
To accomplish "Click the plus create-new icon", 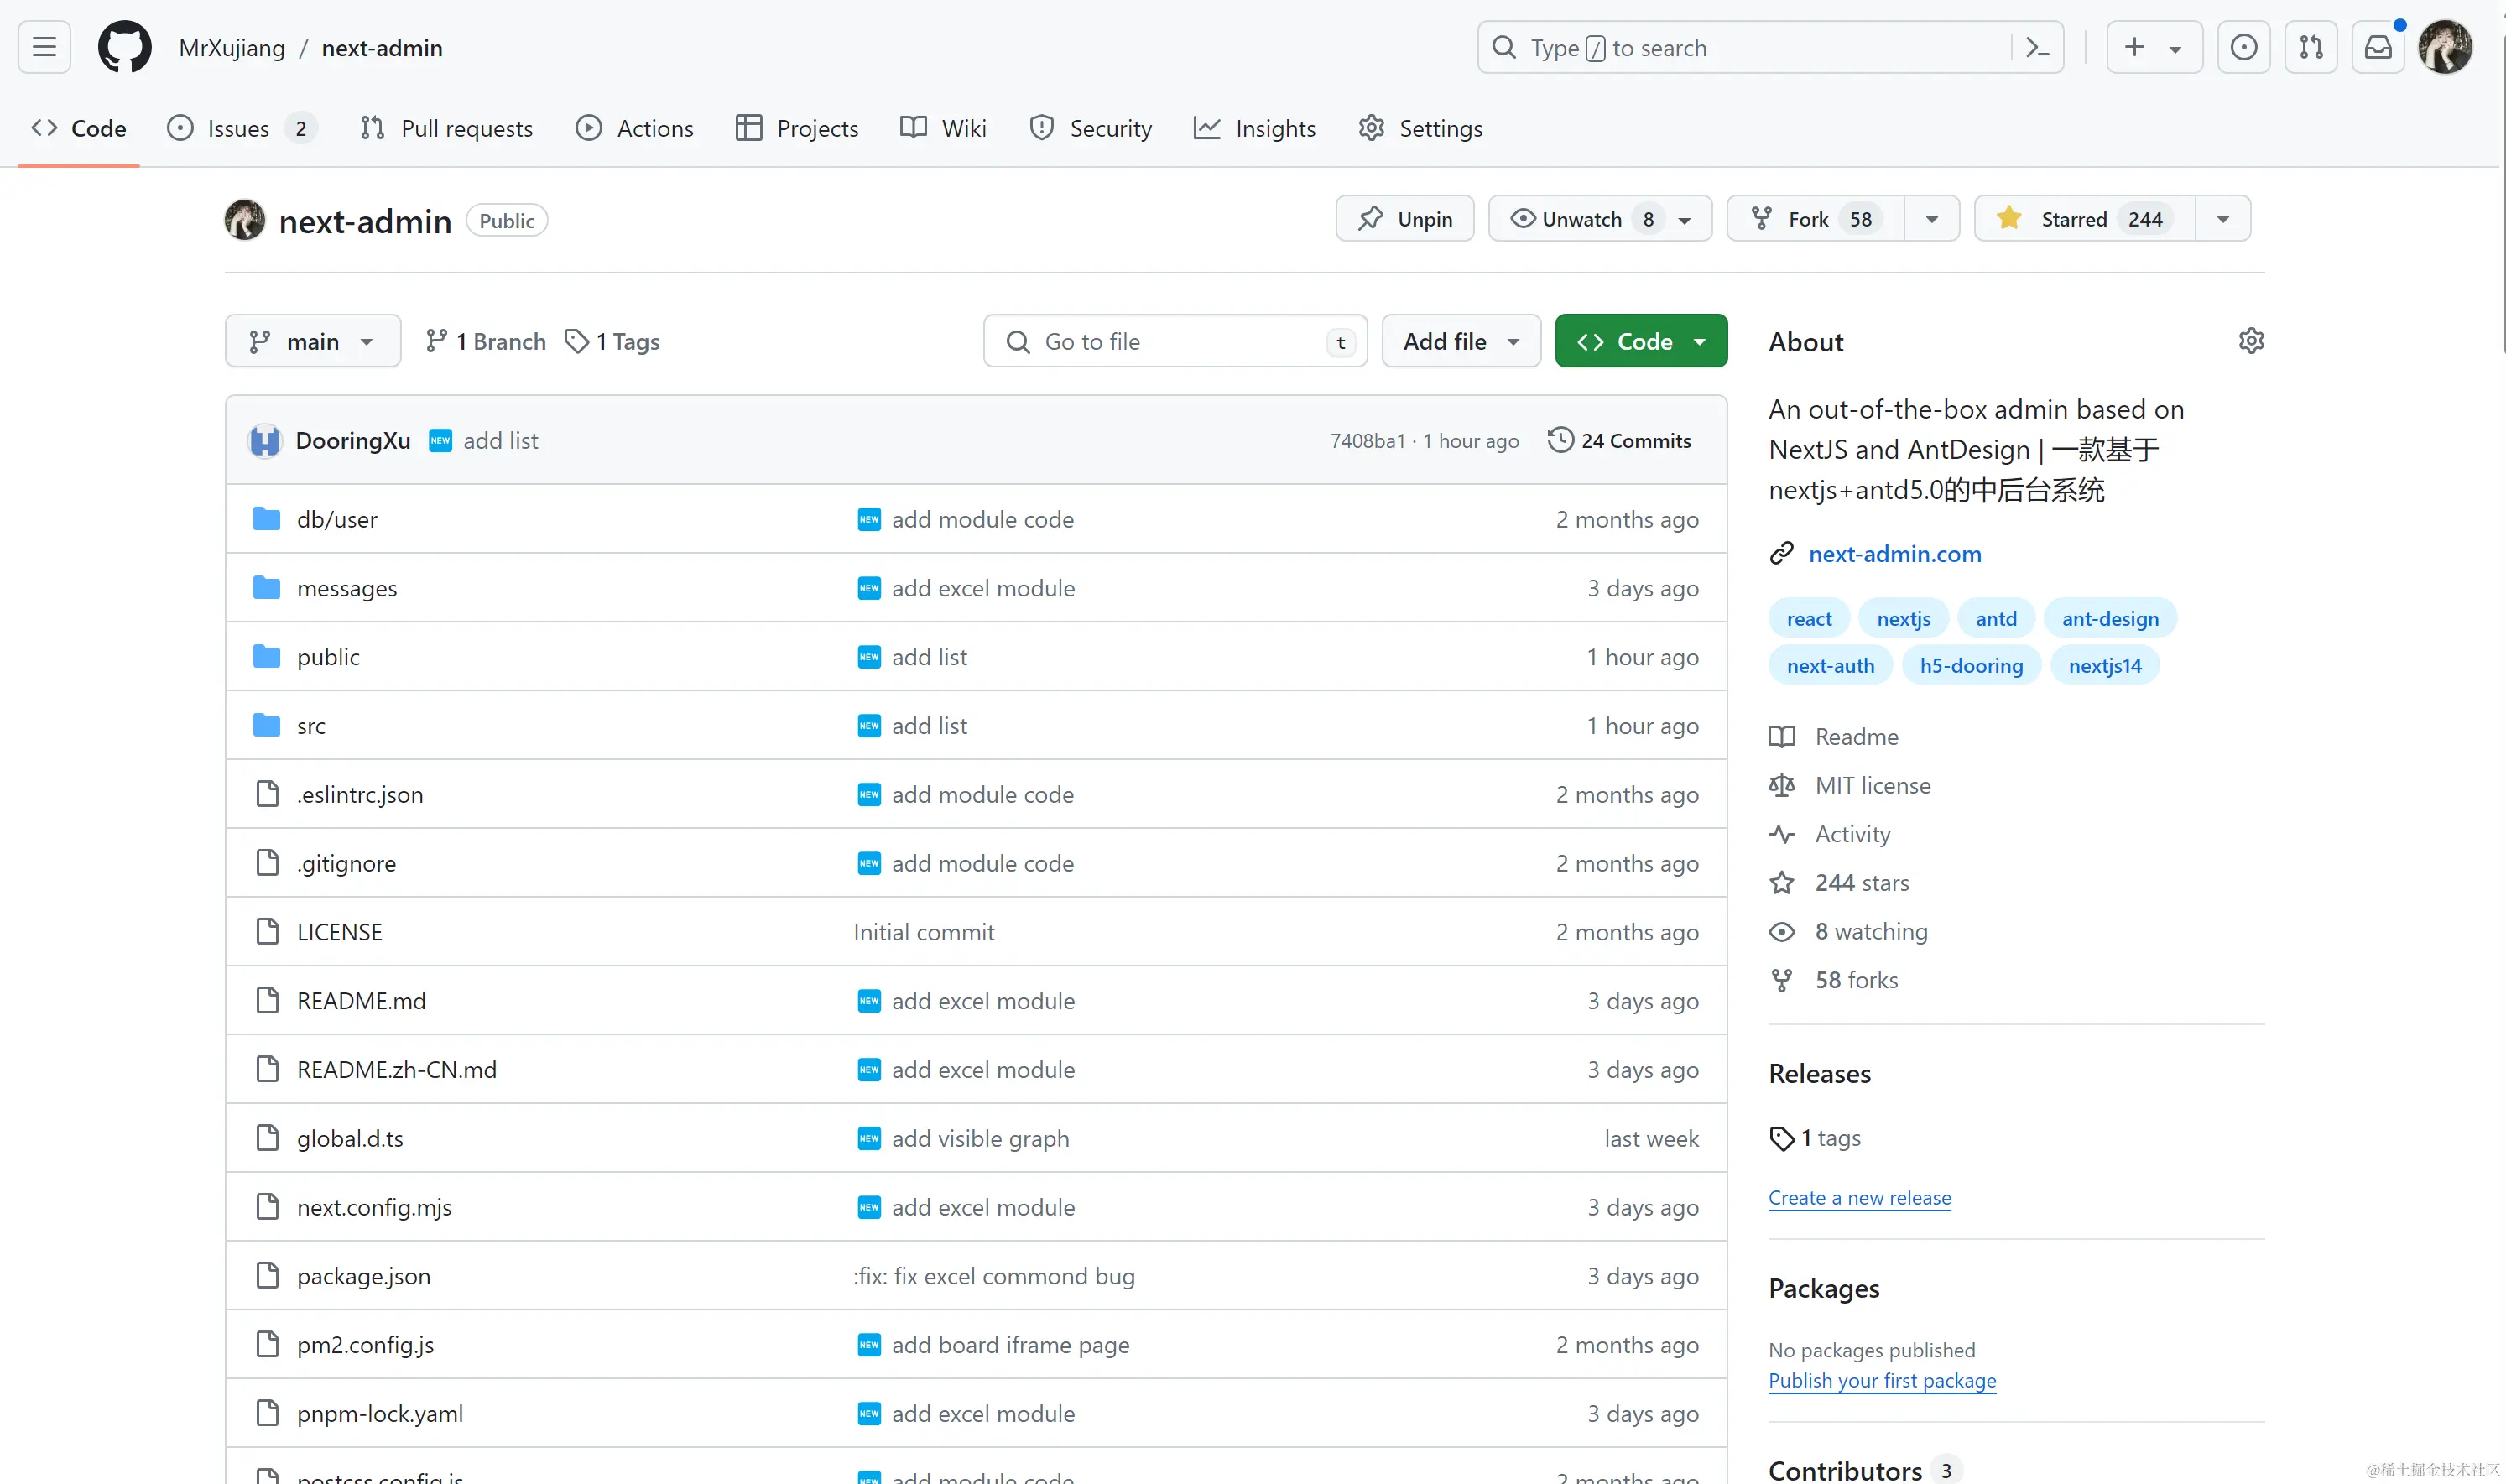I will click(x=2134, y=47).
